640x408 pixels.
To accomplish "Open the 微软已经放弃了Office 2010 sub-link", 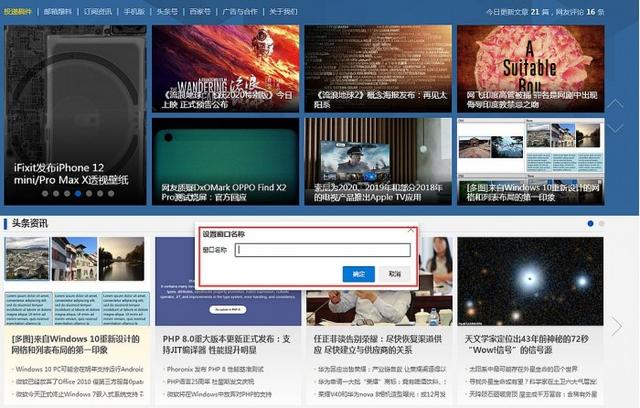I will pos(80,382).
